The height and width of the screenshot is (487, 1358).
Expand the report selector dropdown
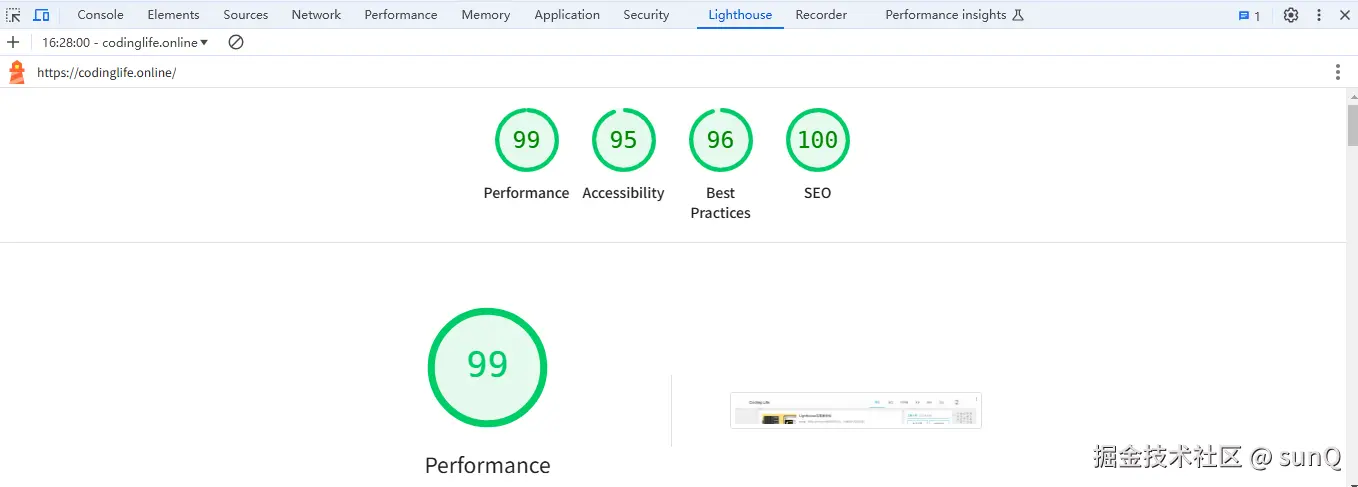click(x=125, y=42)
